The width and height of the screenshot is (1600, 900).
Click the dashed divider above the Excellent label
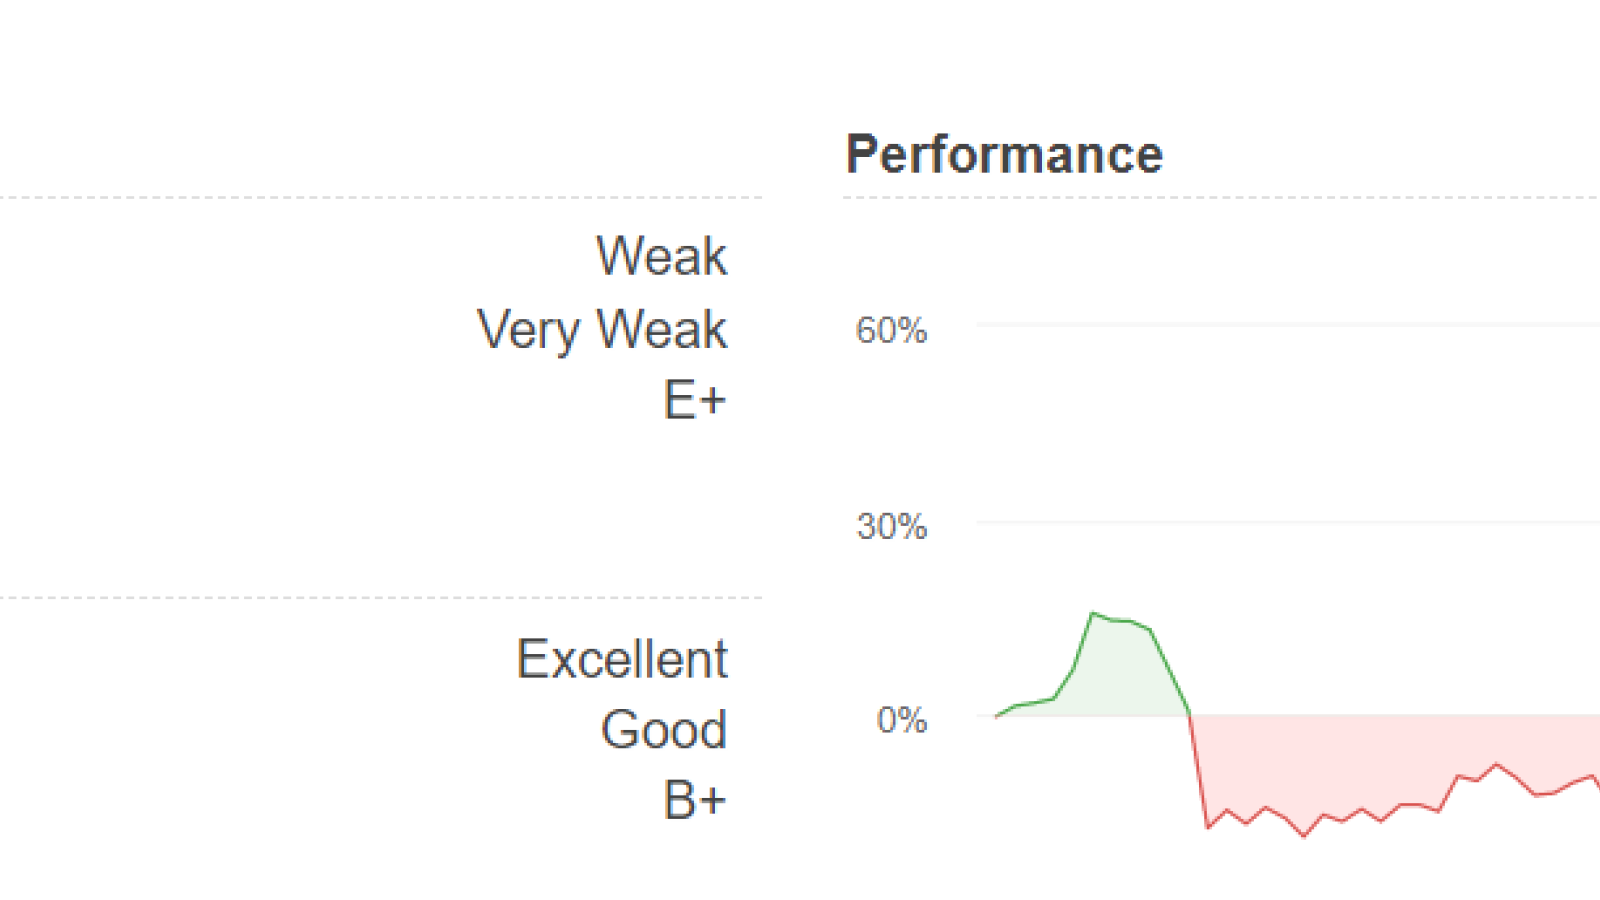pos(381,598)
